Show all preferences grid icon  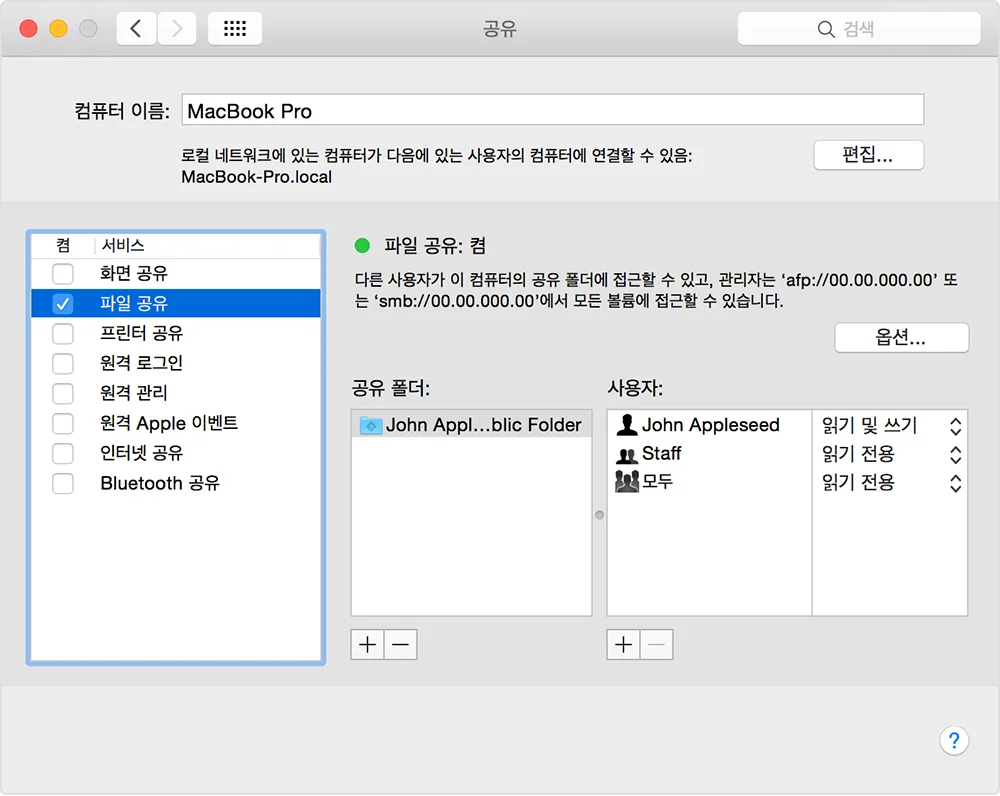(x=235, y=29)
